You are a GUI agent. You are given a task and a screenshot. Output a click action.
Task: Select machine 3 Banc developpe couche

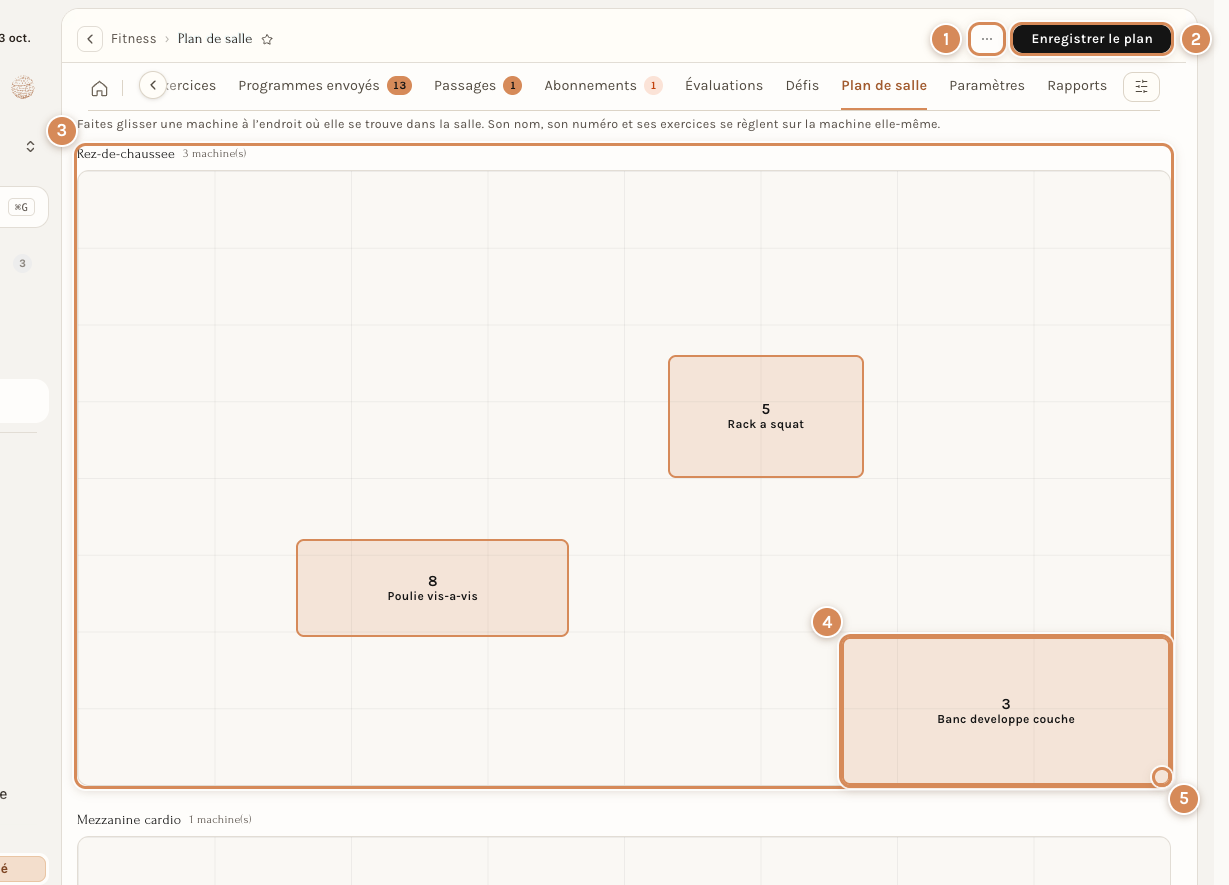click(x=1006, y=711)
